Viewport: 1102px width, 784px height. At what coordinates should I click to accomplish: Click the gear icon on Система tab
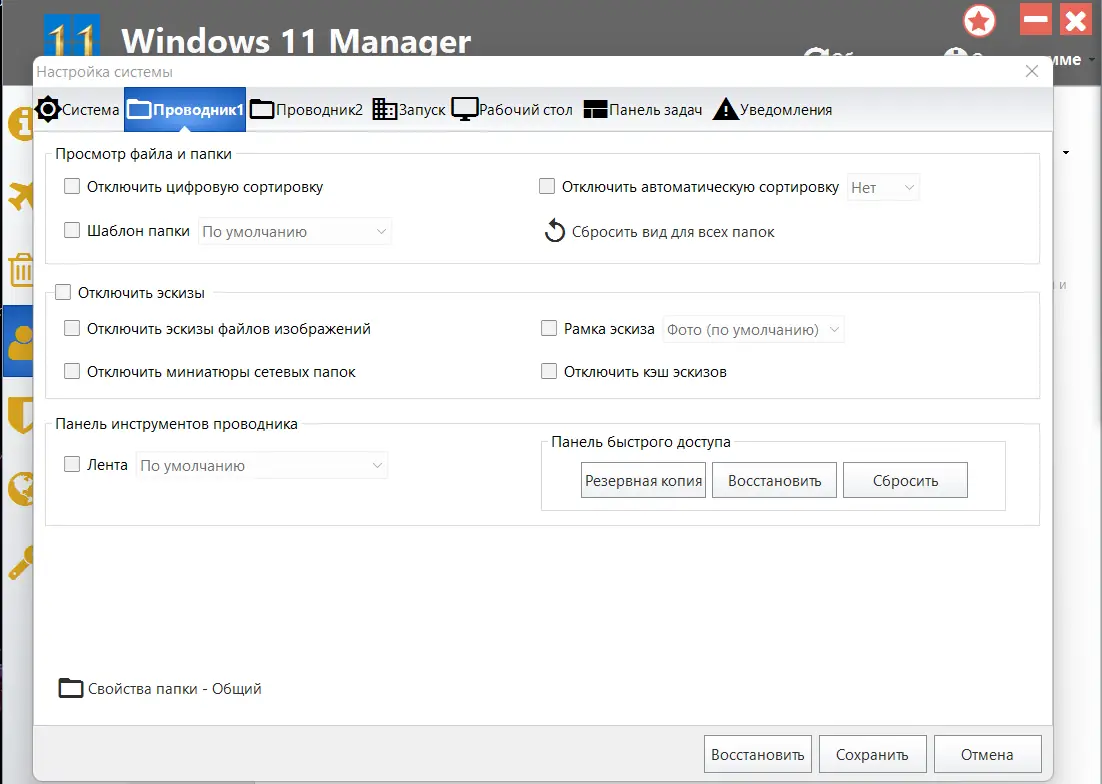(x=48, y=110)
